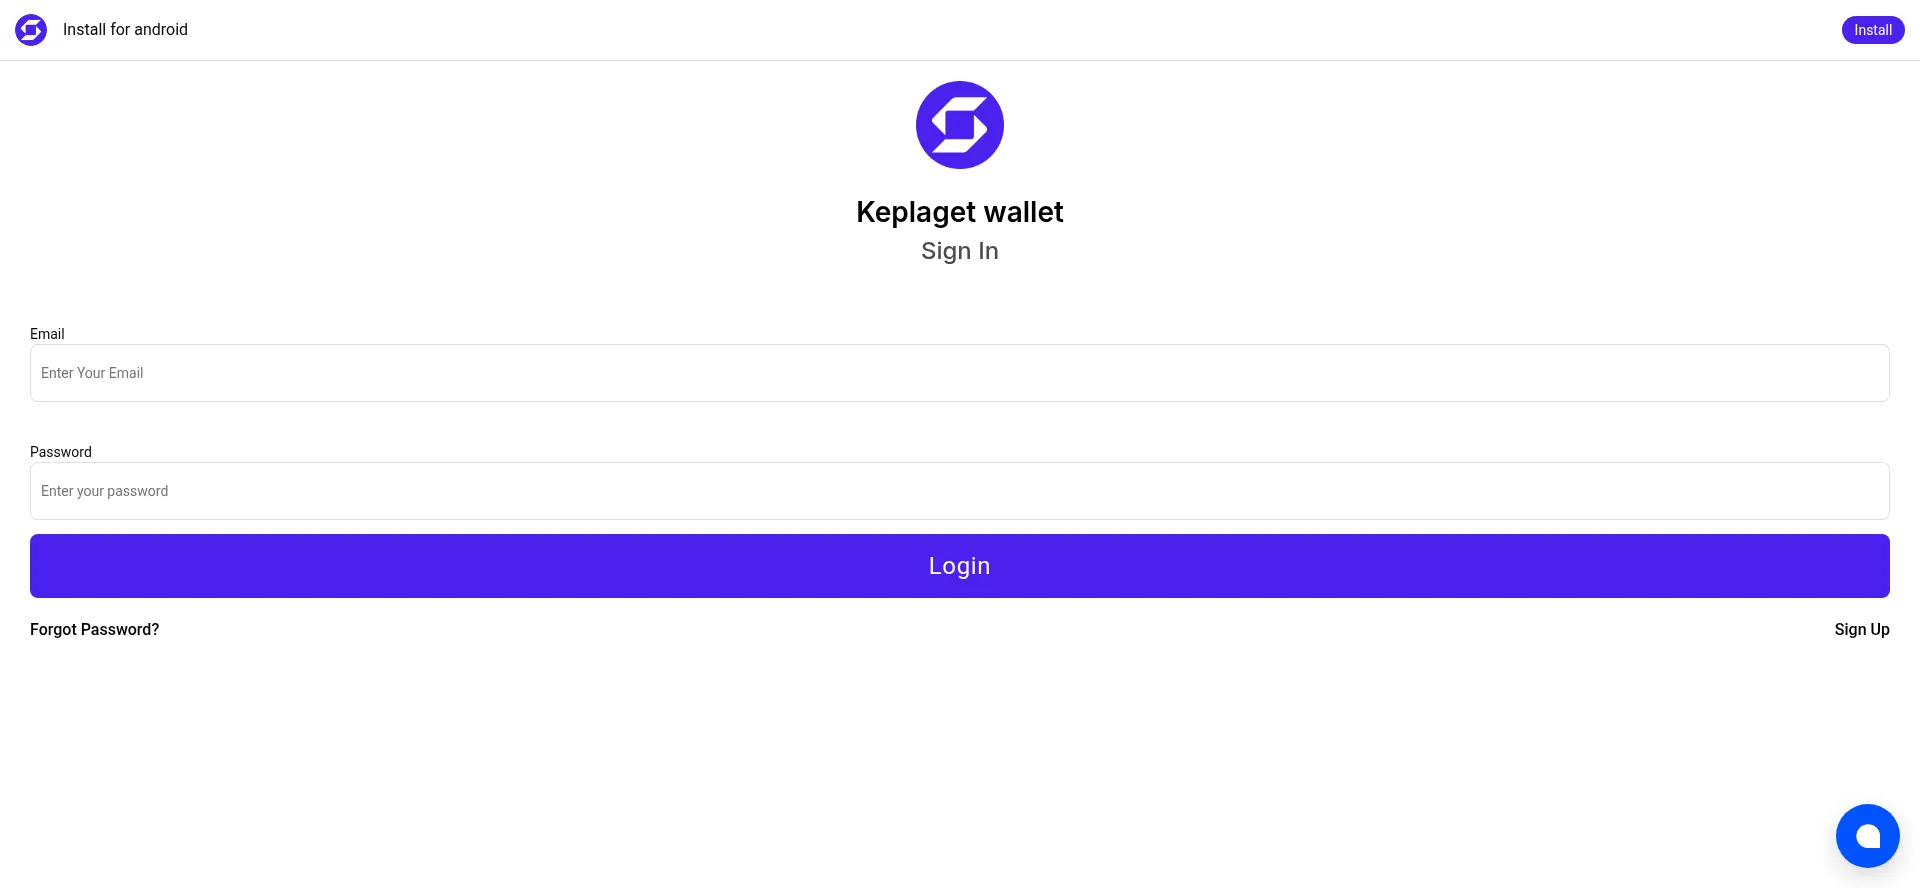Click the Sign In subtitle text
The height and width of the screenshot is (888, 1920).
(x=960, y=251)
